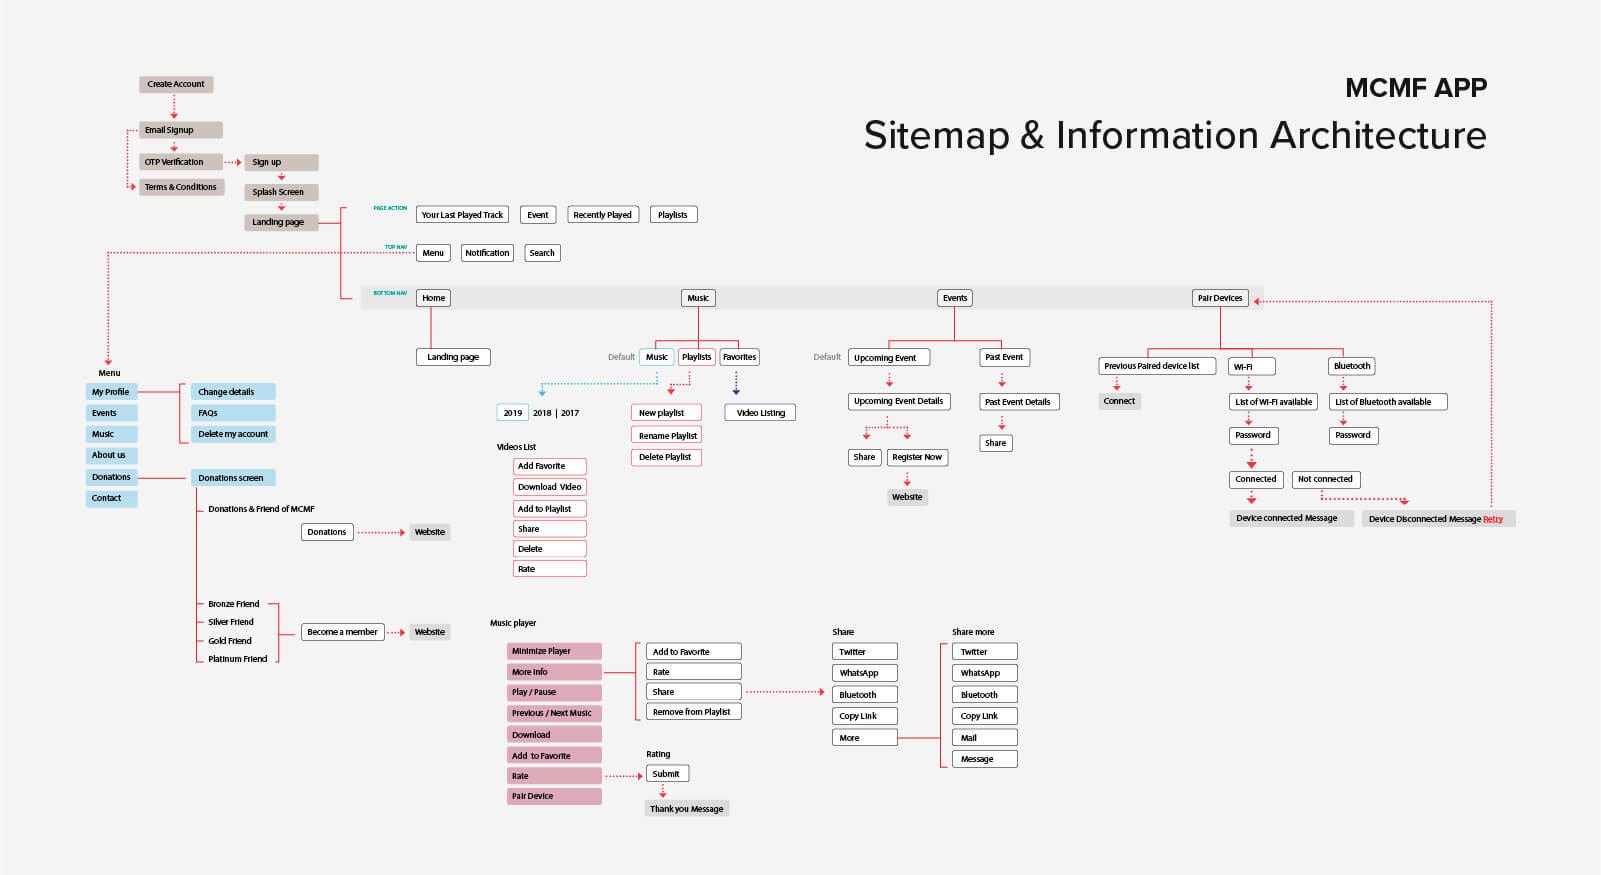
Task: Select the Wi-Fi box
Action: pos(1252,366)
